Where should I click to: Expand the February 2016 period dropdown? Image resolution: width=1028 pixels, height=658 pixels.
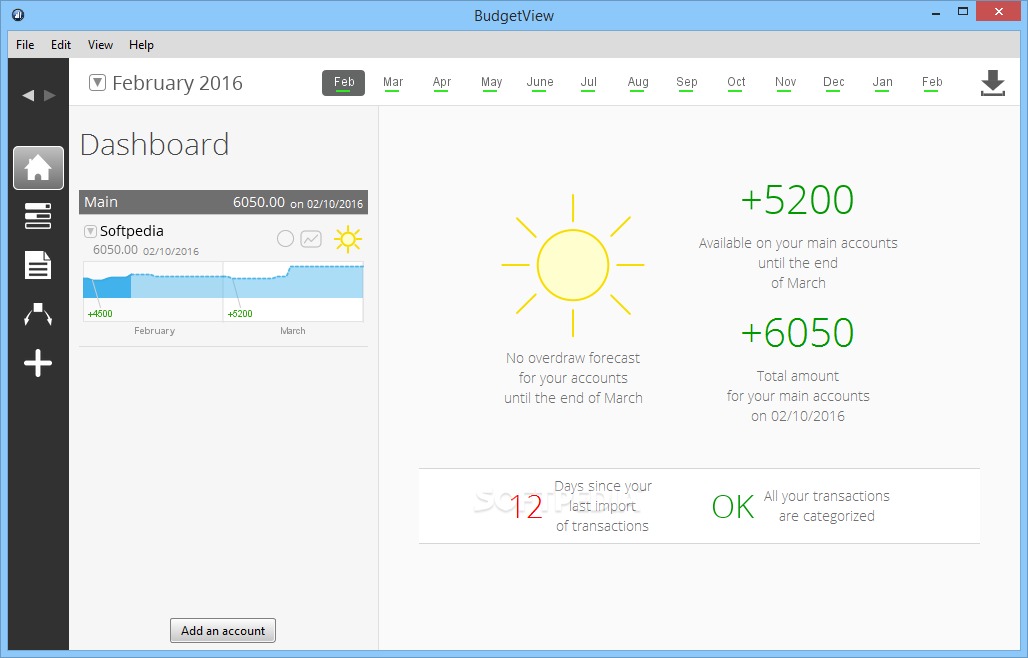coord(97,83)
